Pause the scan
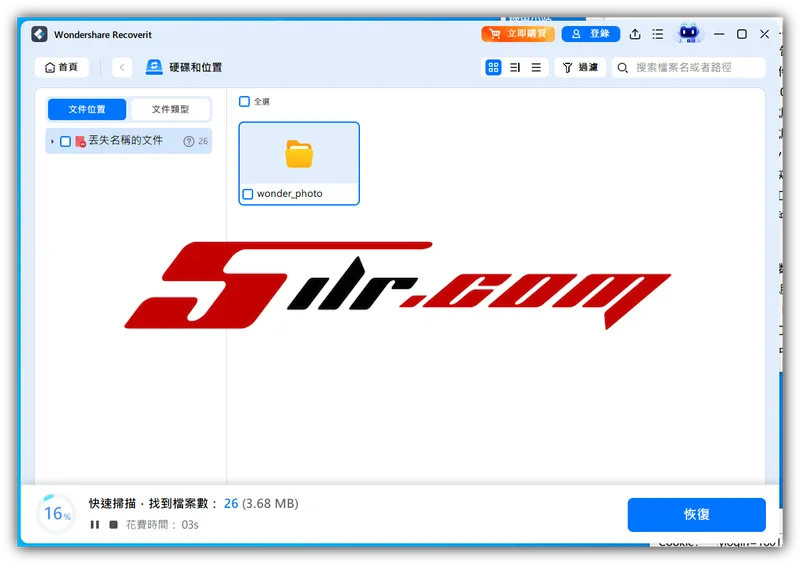 pyautogui.click(x=95, y=525)
